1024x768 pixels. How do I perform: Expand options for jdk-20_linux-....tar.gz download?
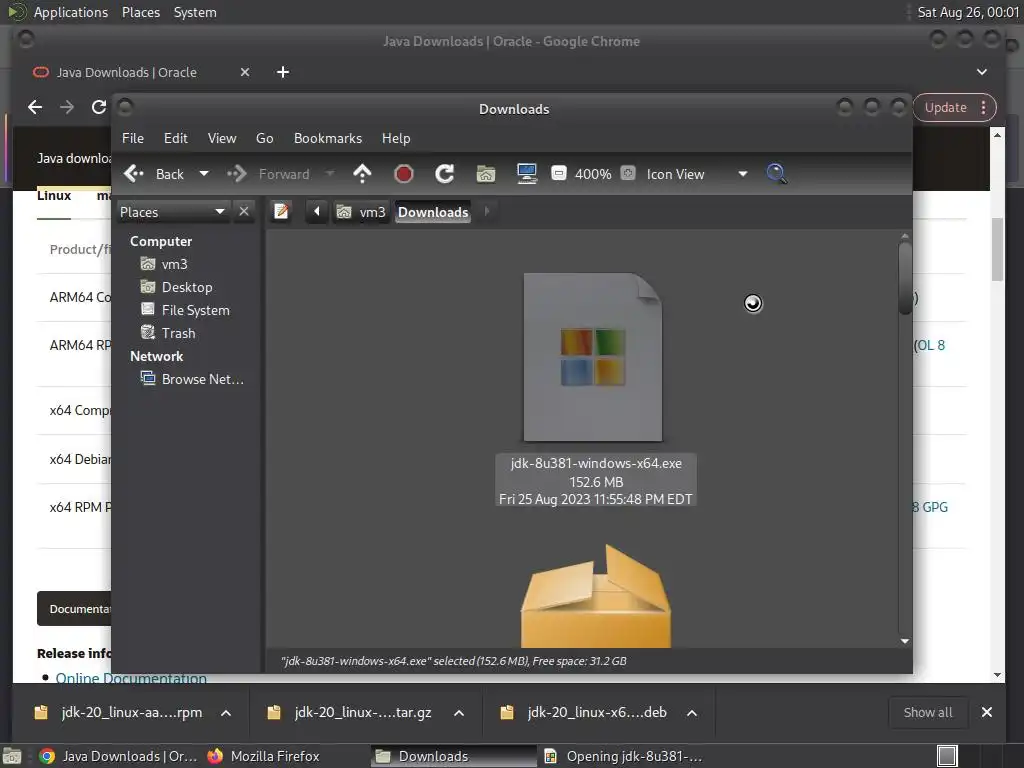point(459,712)
